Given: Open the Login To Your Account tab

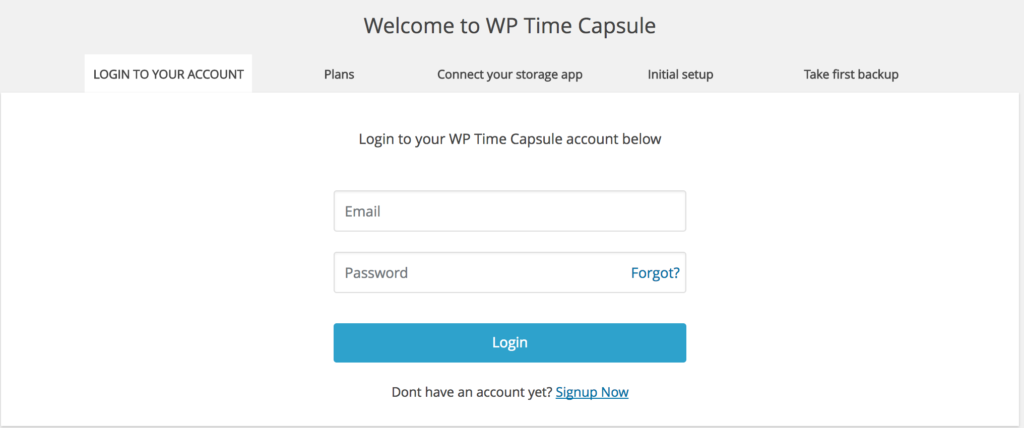Looking at the screenshot, I should pyautogui.click(x=168, y=74).
